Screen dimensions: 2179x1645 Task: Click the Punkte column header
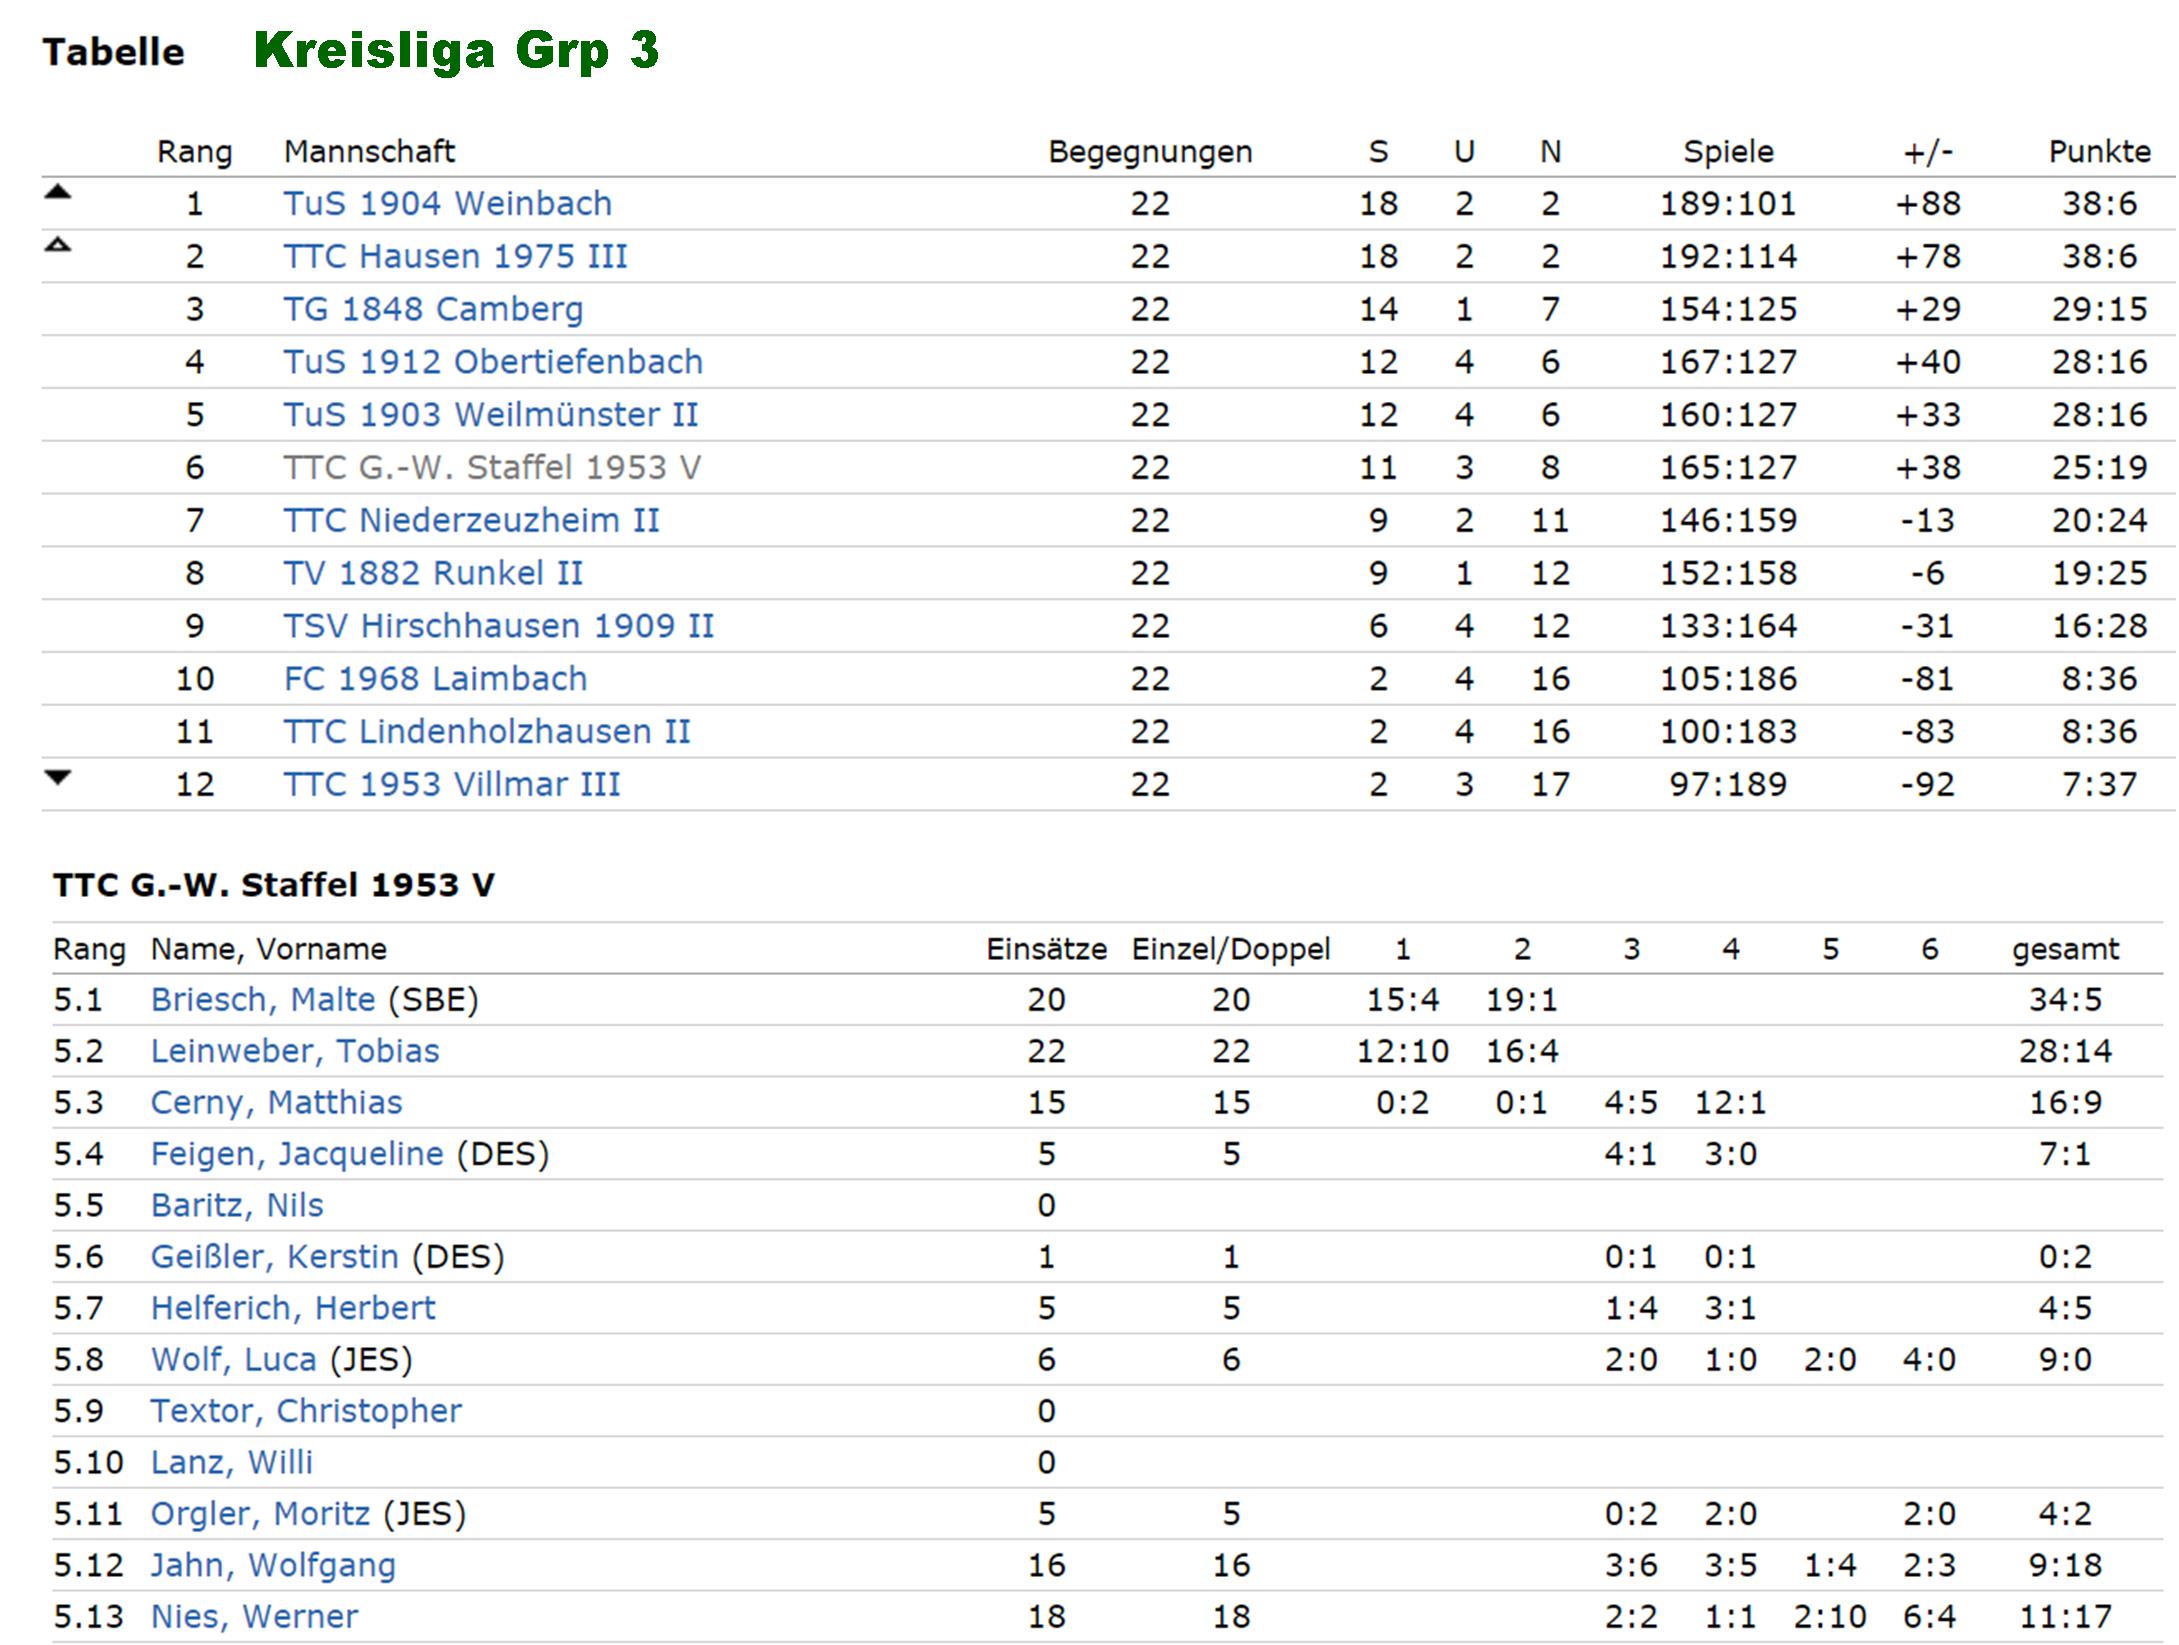tap(2099, 152)
